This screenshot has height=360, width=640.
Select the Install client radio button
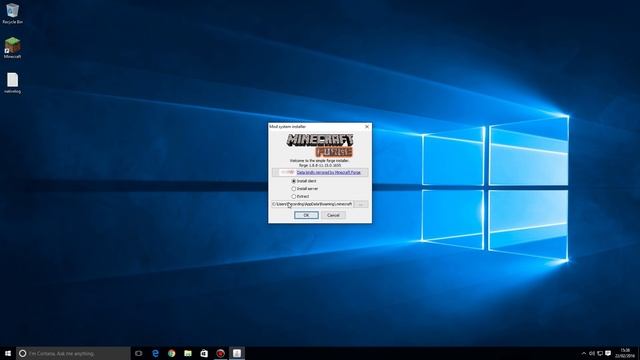pos(293,181)
